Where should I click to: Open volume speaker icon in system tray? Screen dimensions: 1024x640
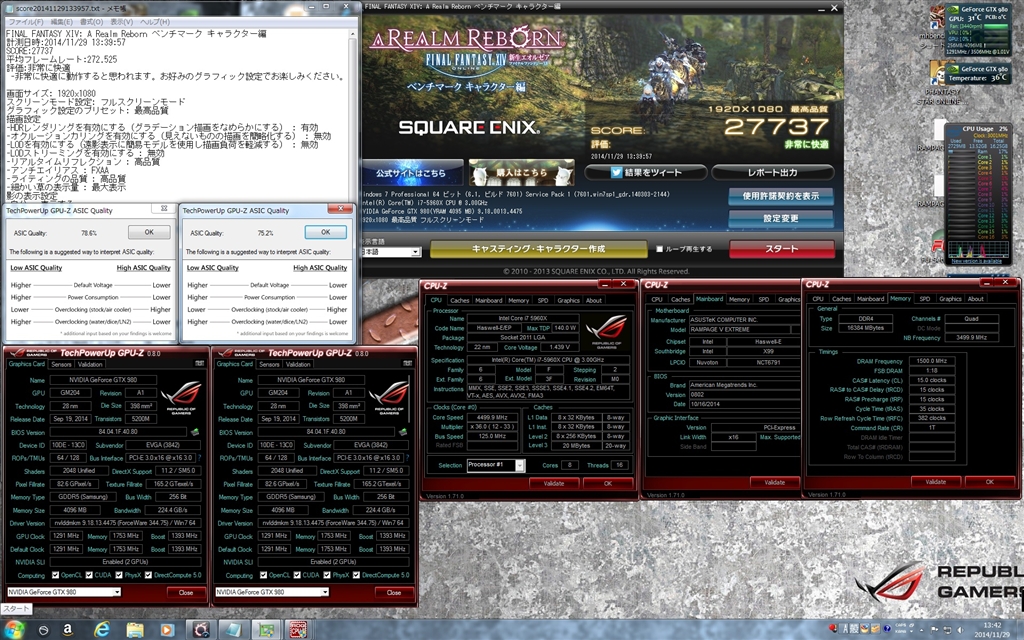(960, 630)
